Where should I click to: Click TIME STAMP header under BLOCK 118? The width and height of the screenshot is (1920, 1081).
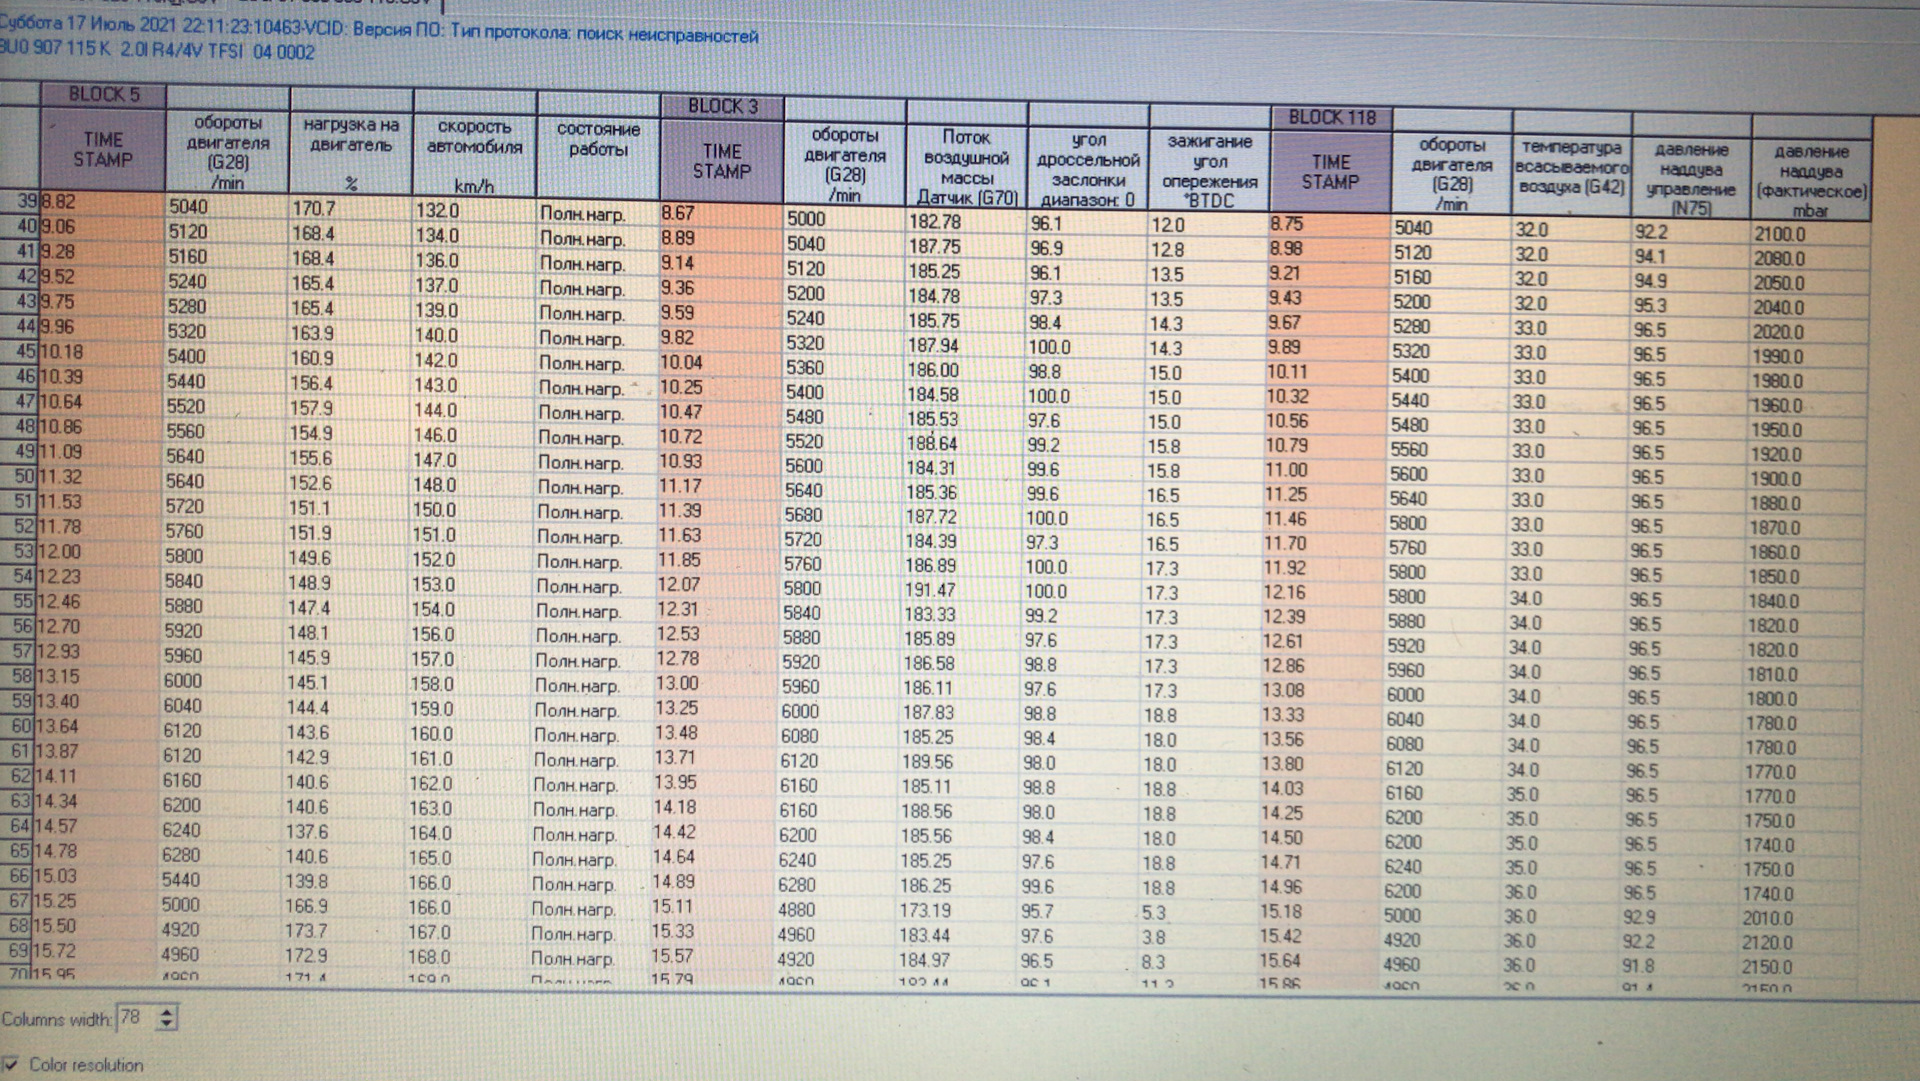pyautogui.click(x=1331, y=171)
